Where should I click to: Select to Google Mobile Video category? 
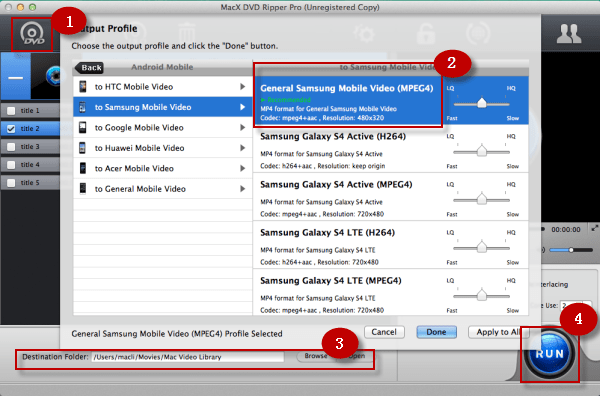point(163,127)
